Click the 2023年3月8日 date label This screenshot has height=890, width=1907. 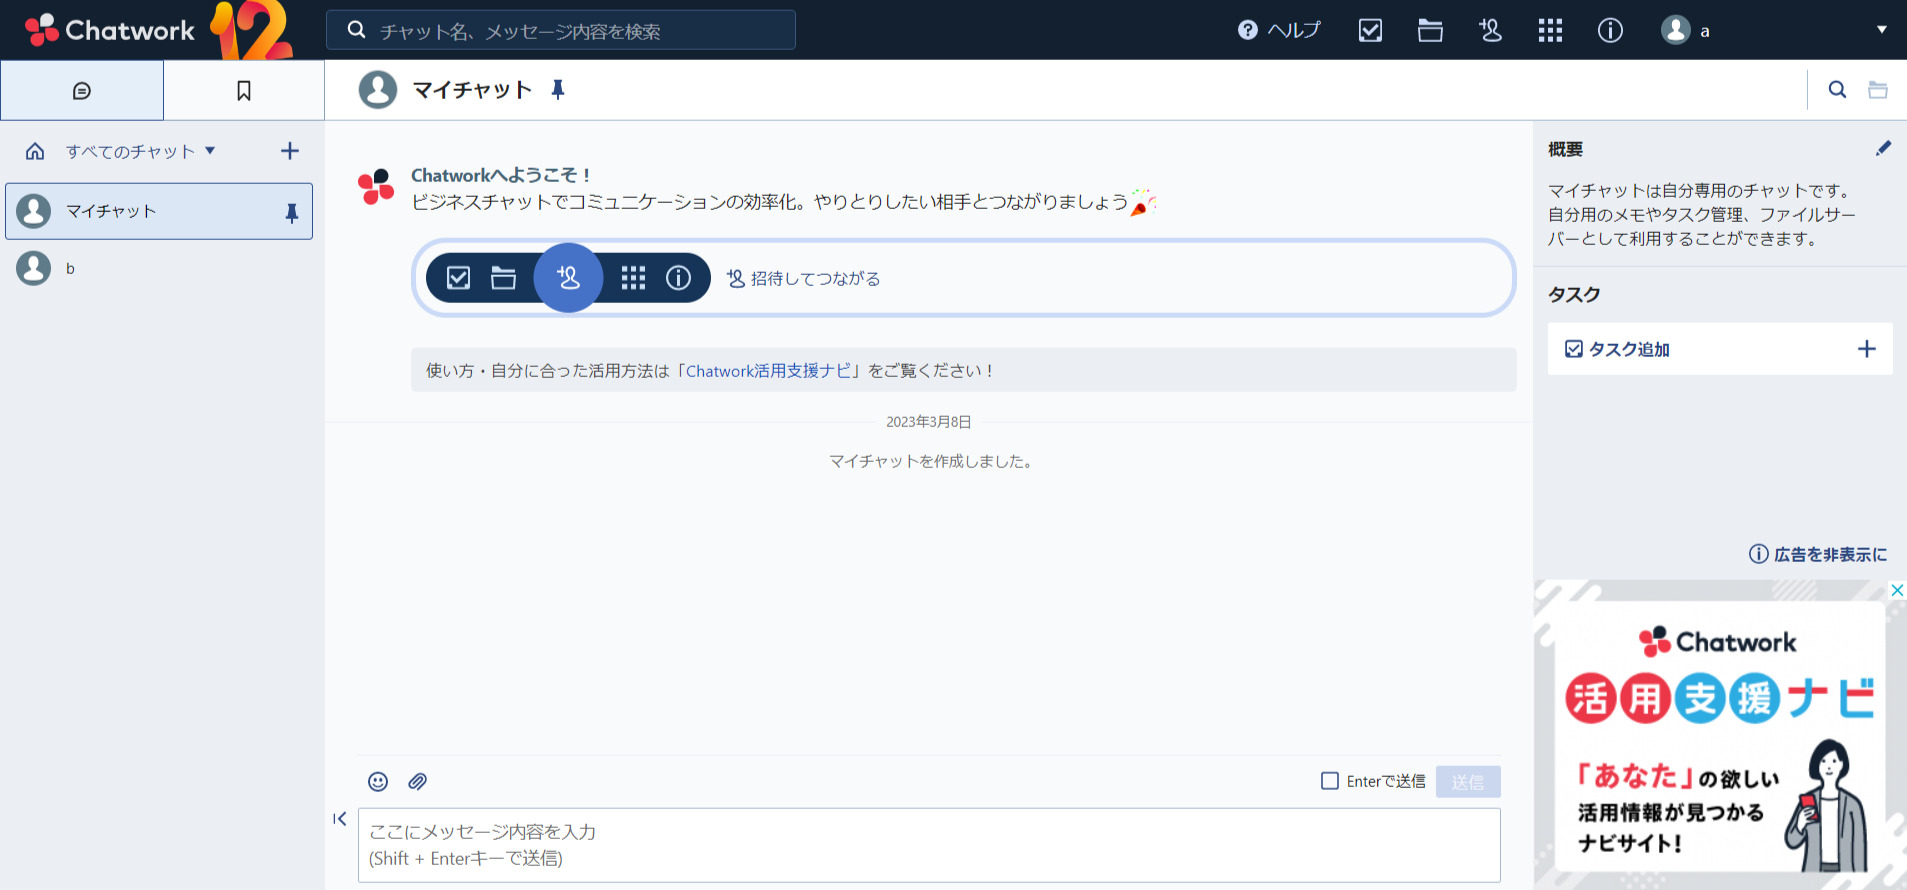929,422
